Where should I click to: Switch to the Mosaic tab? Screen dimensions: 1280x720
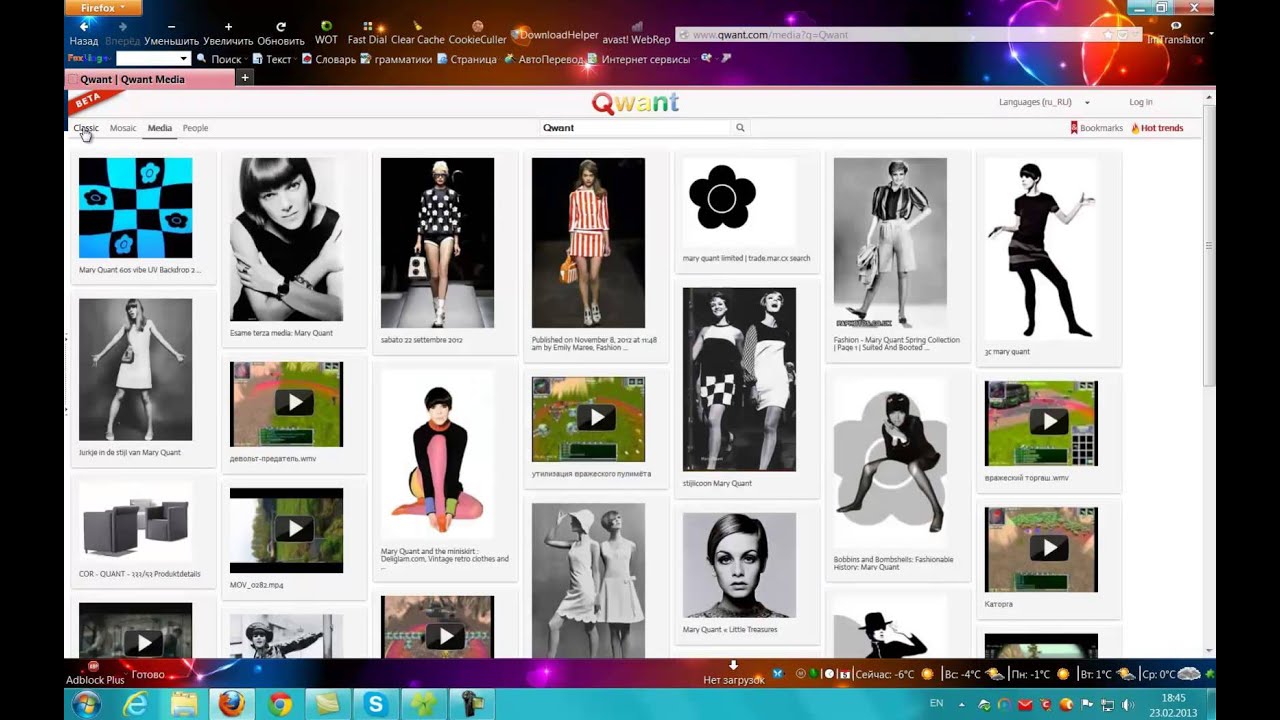click(123, 128)
